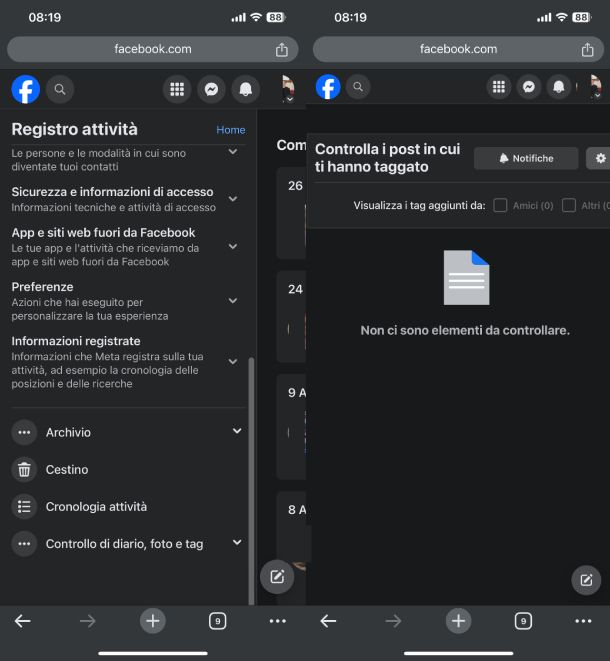
Task: Expand Sicurezza e informazioni di accesso
Action: [x=233, y=199]
